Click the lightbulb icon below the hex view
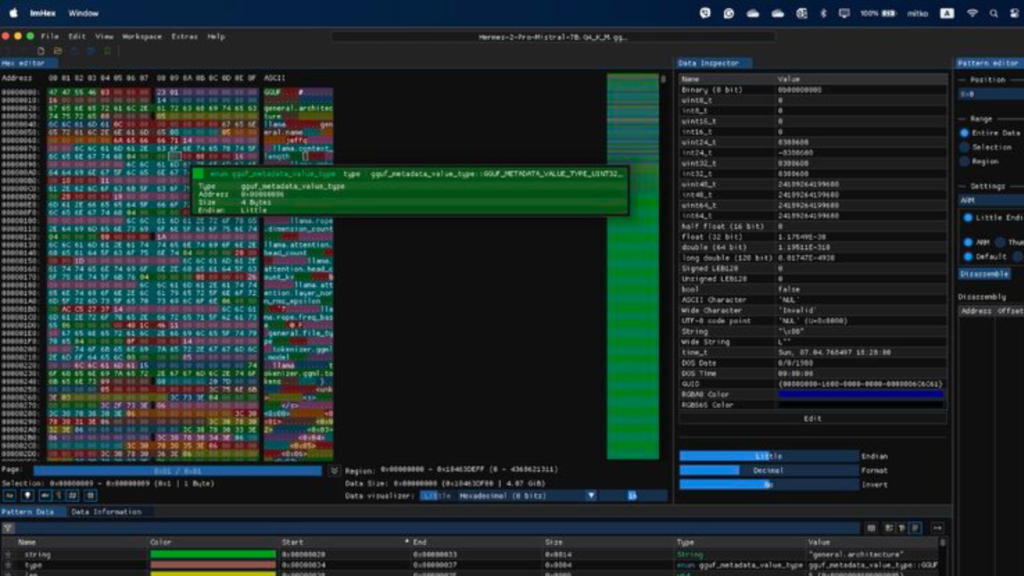This screenshot has width=1024, height=576. point(26,495)
